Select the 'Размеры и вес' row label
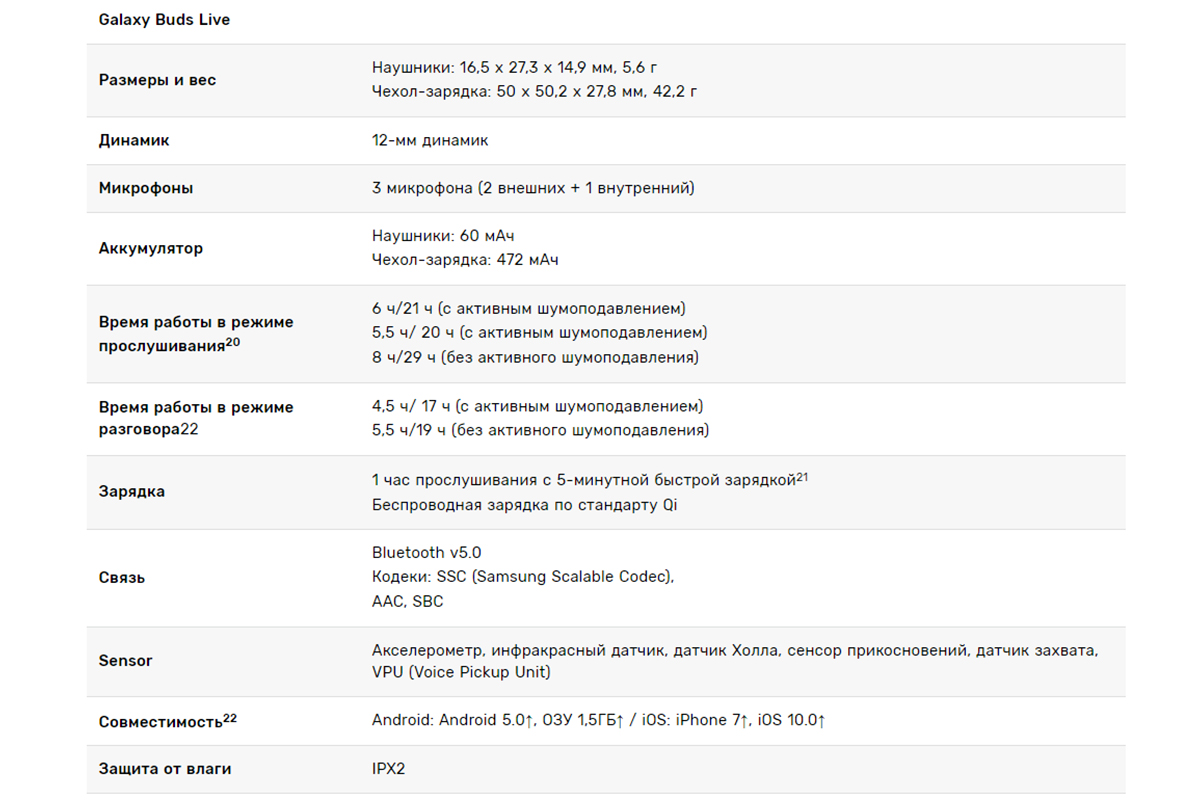 (x=157, y=80)
